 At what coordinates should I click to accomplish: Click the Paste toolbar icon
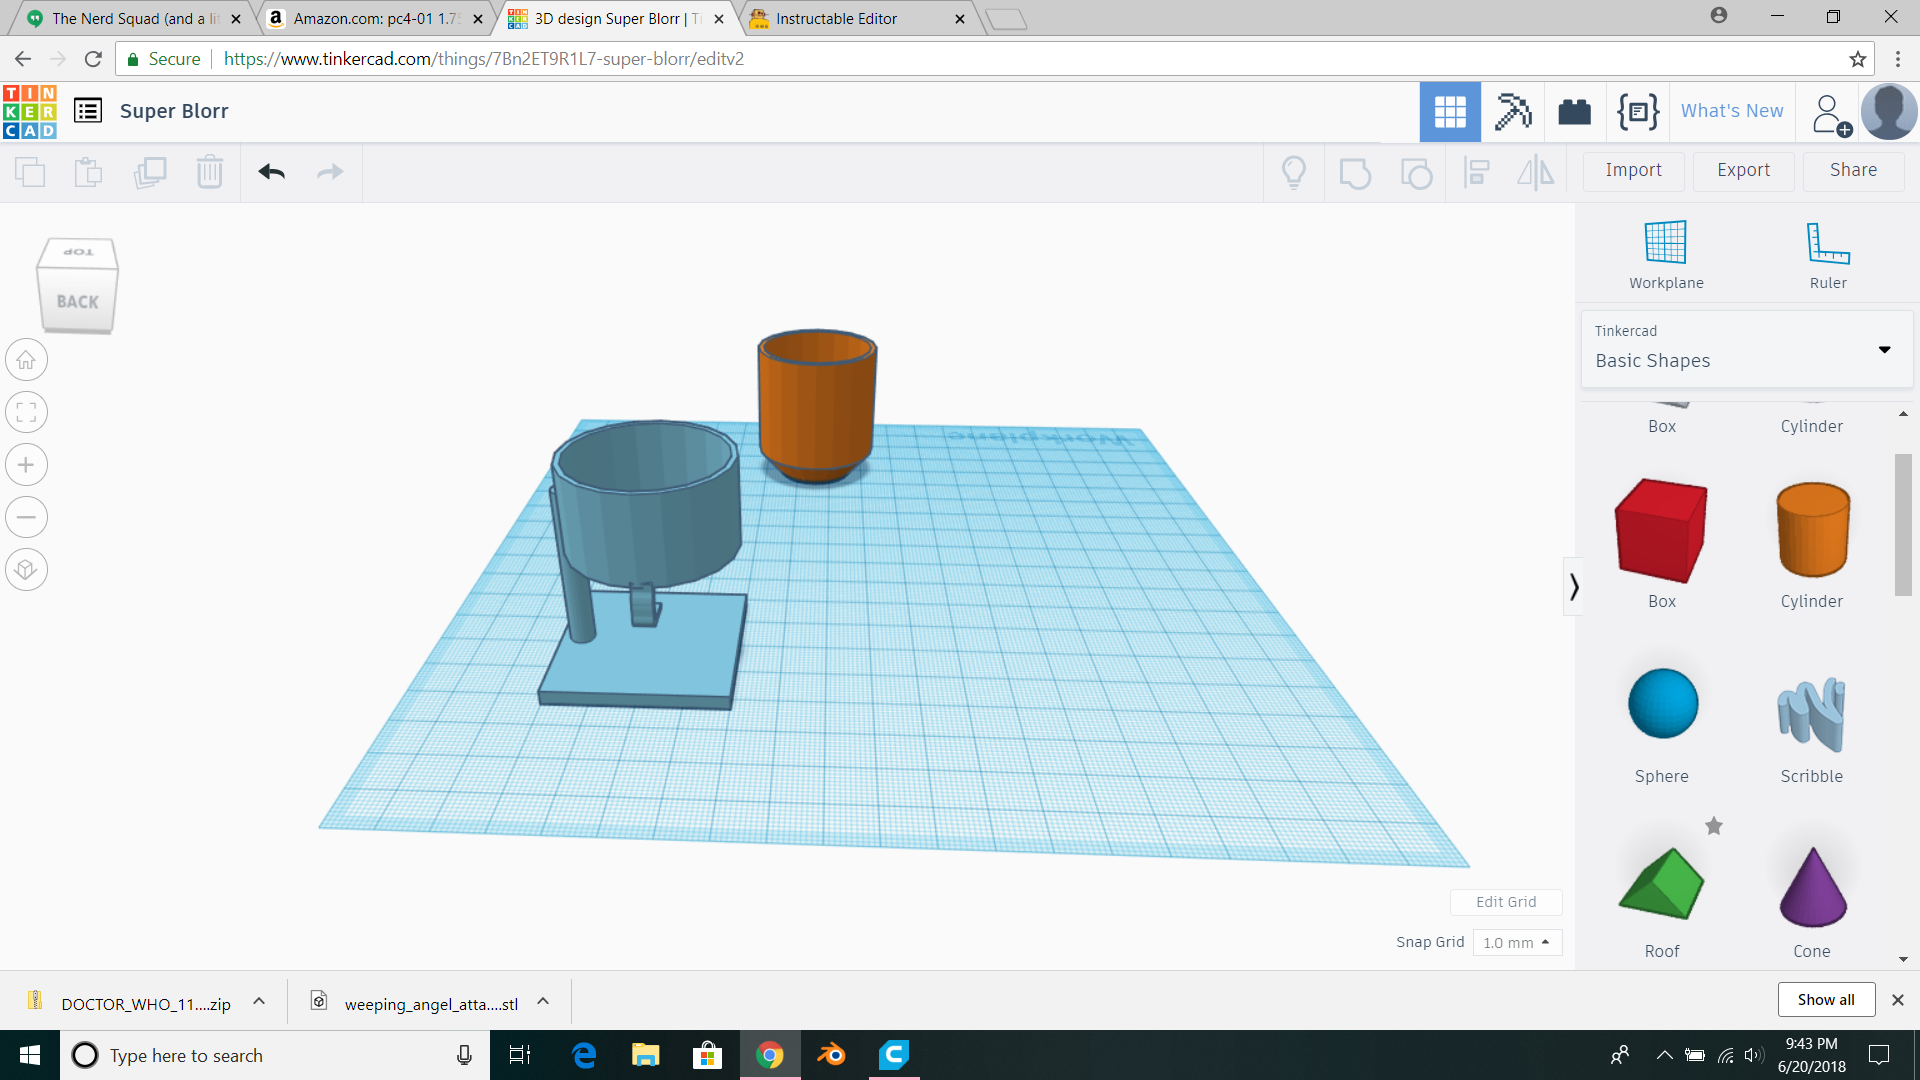(x=89, y=172)
